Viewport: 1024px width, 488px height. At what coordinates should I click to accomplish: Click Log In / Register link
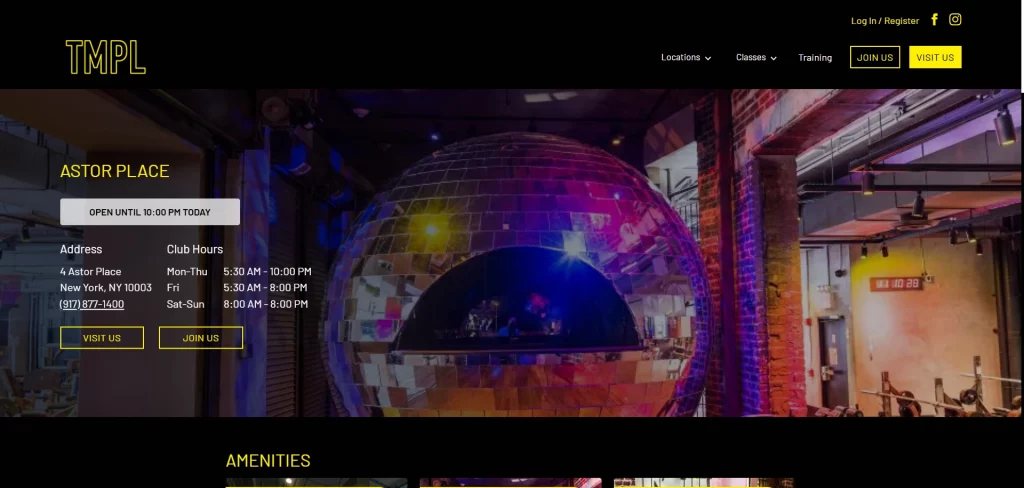885,21
